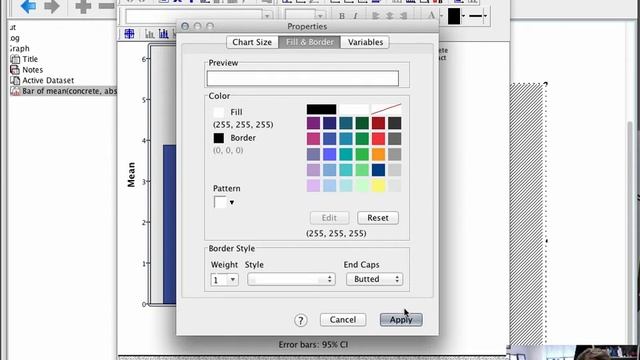
Task: Click the Title item icon in outline
Action: coord(15,59)
